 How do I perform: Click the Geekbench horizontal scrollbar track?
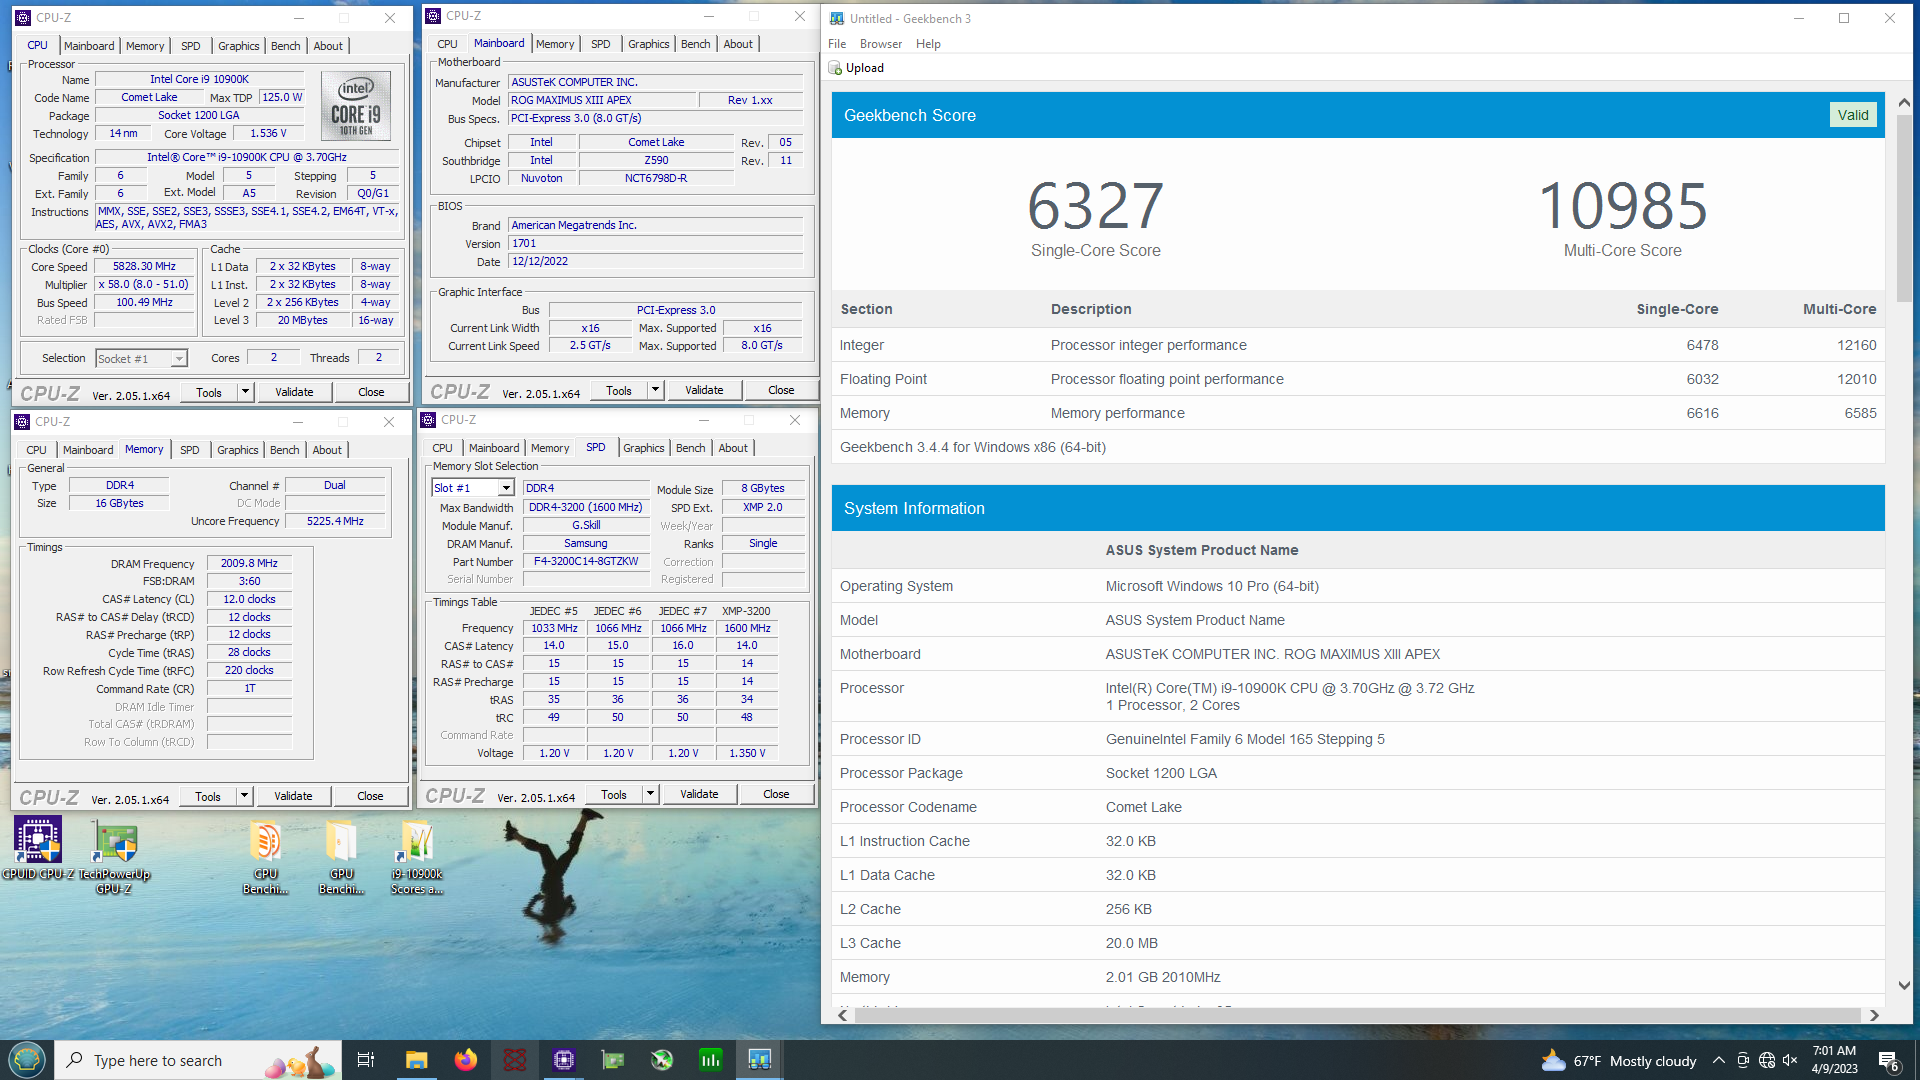pyautogui.click(x=1358, y=1015)
